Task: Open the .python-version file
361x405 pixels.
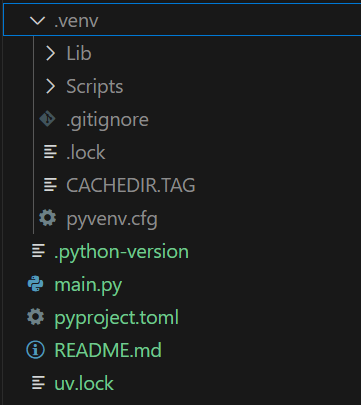Action: (122, 252)
